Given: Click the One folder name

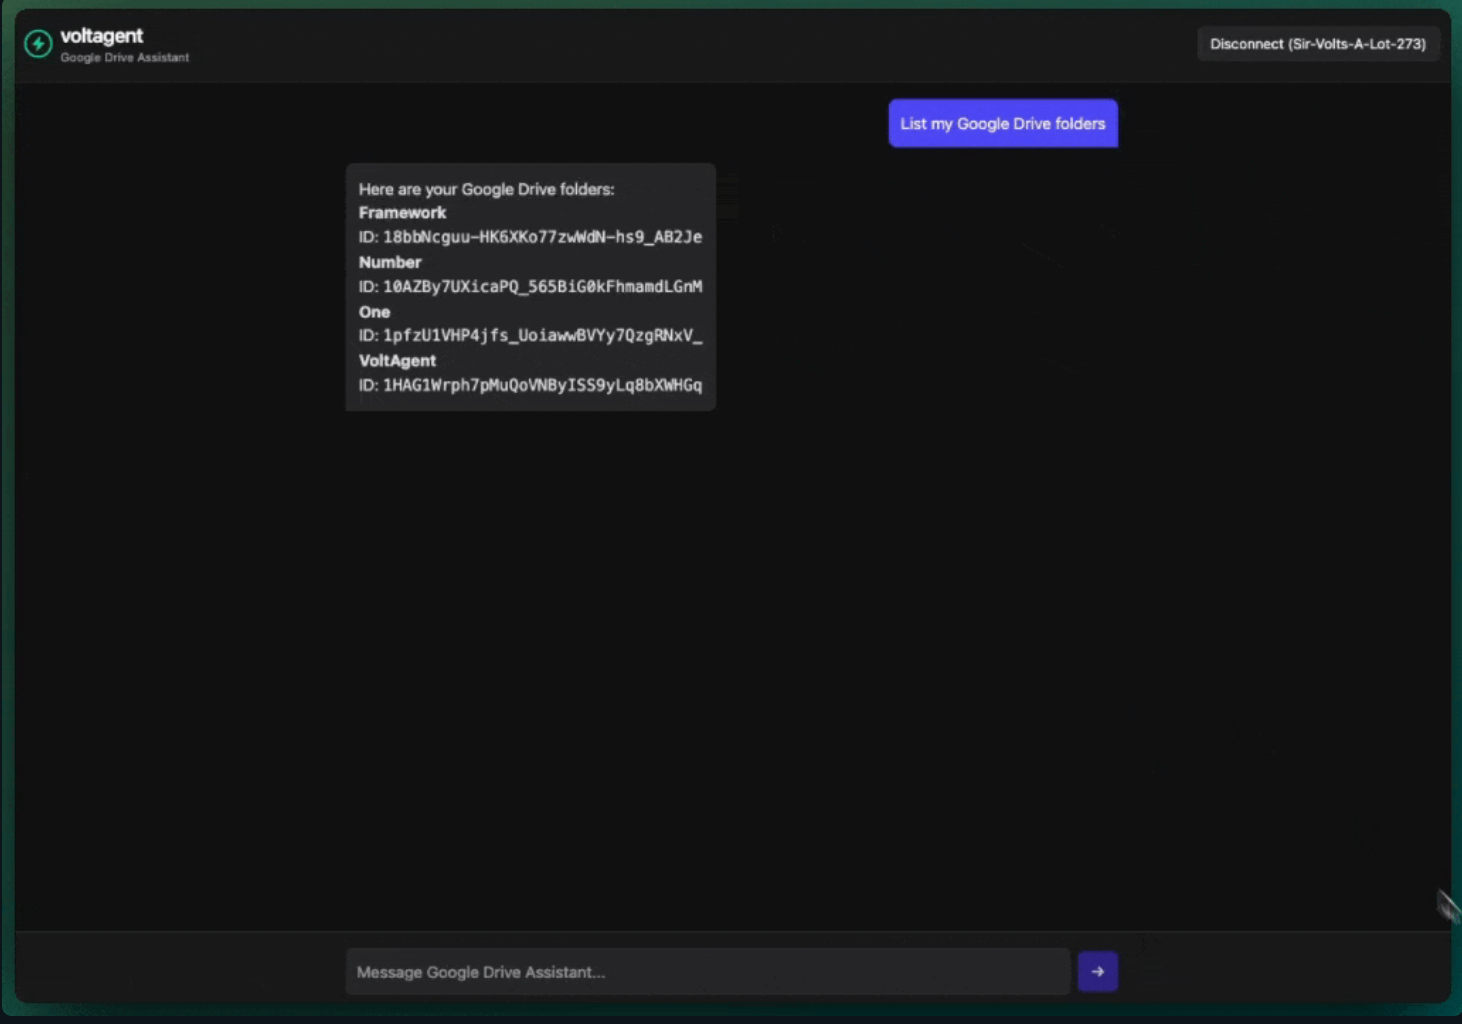Looking at the screenshot, I should click(x=374, y=311).
